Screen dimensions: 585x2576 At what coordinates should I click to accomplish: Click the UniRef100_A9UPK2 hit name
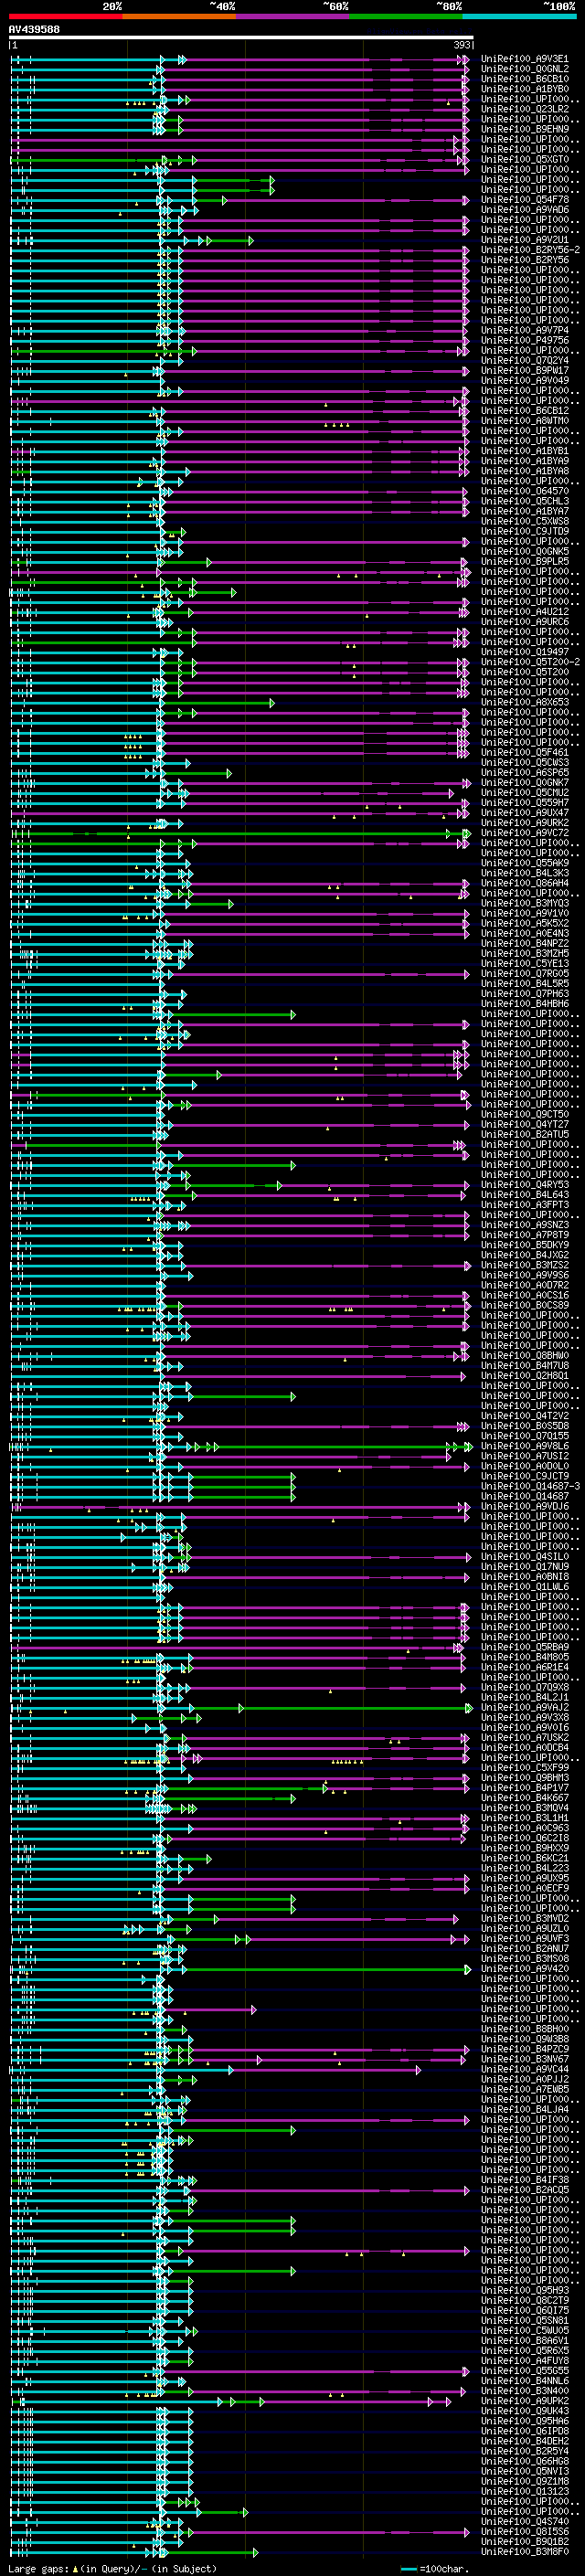coord(524,2401)
